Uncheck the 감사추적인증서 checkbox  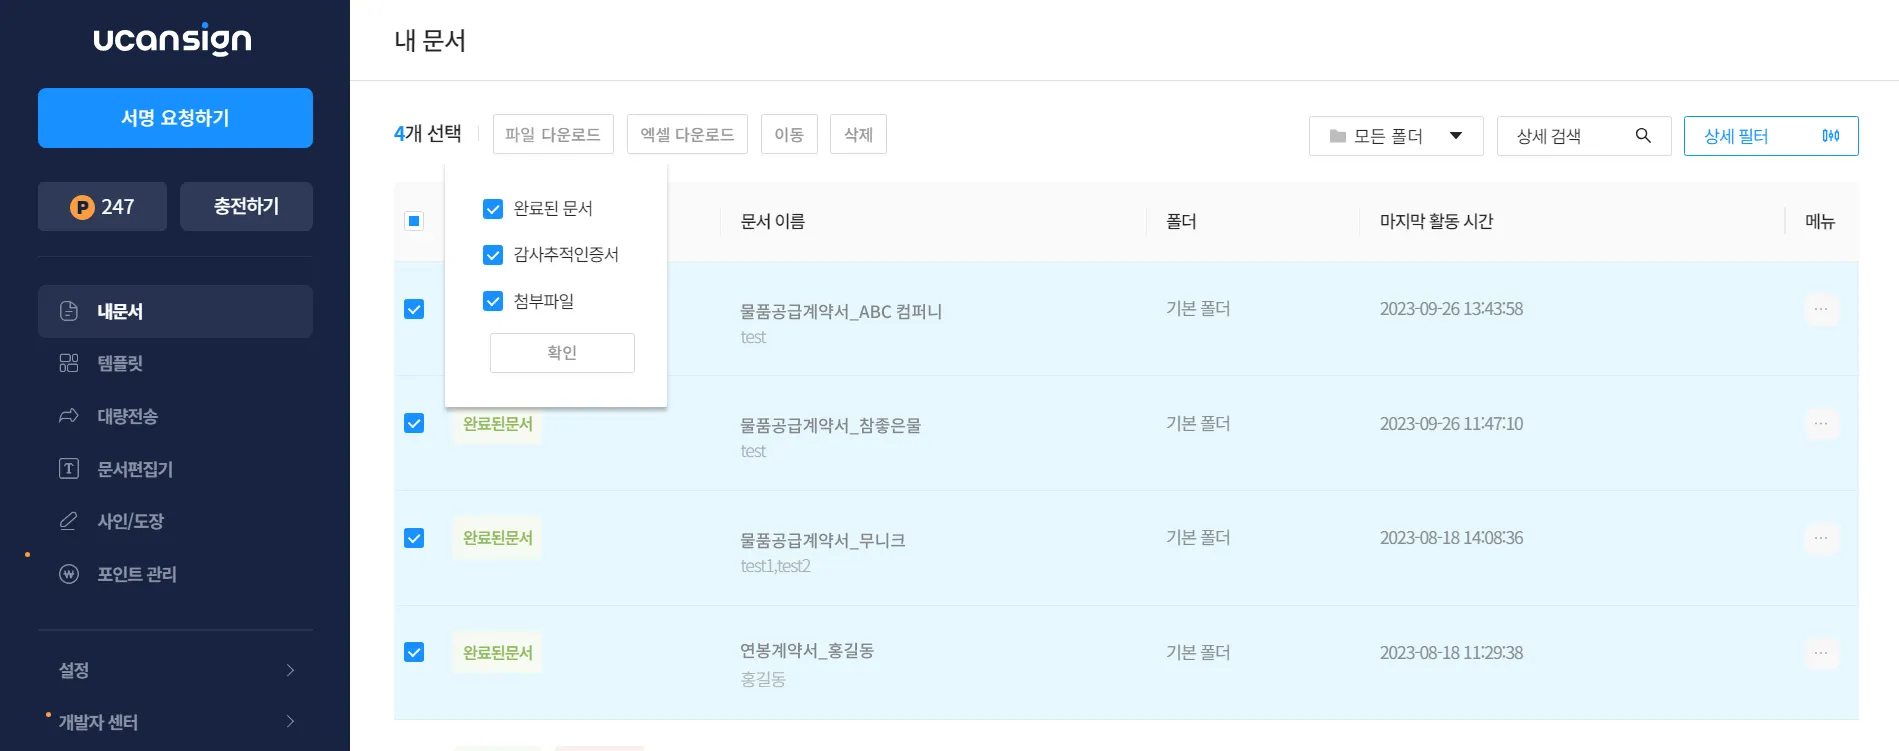click(493, 255)
